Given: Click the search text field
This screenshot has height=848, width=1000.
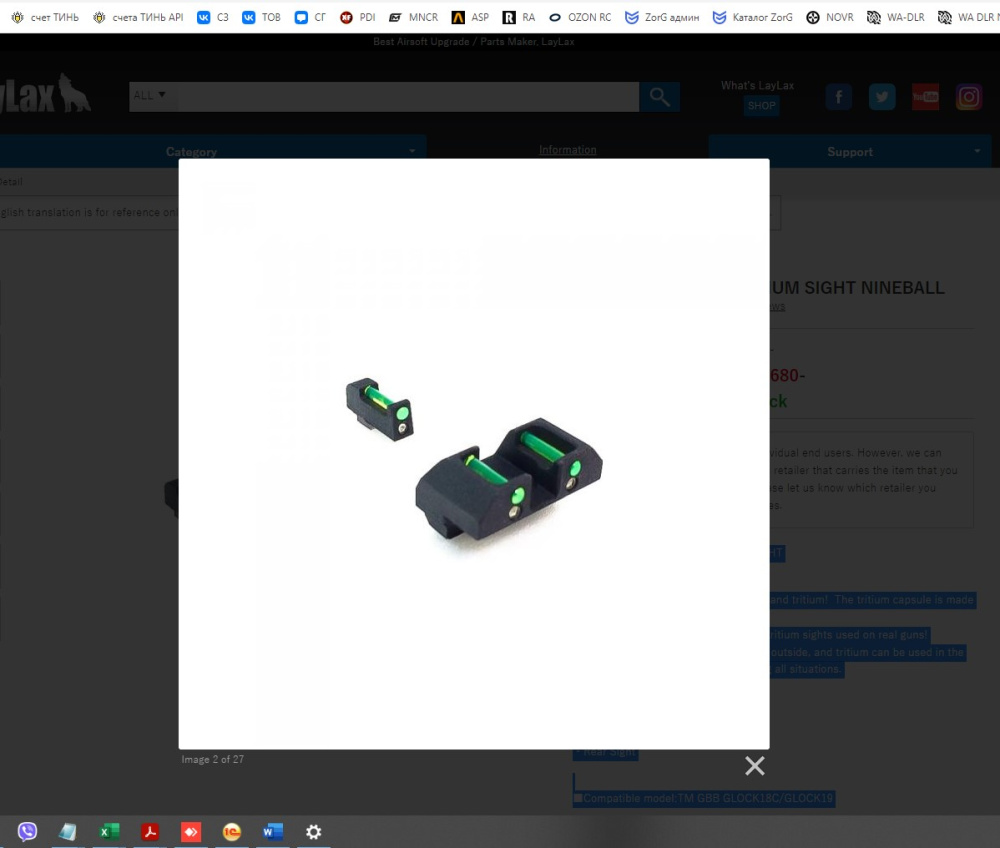Looking at the screenshot, I should 406,97.
